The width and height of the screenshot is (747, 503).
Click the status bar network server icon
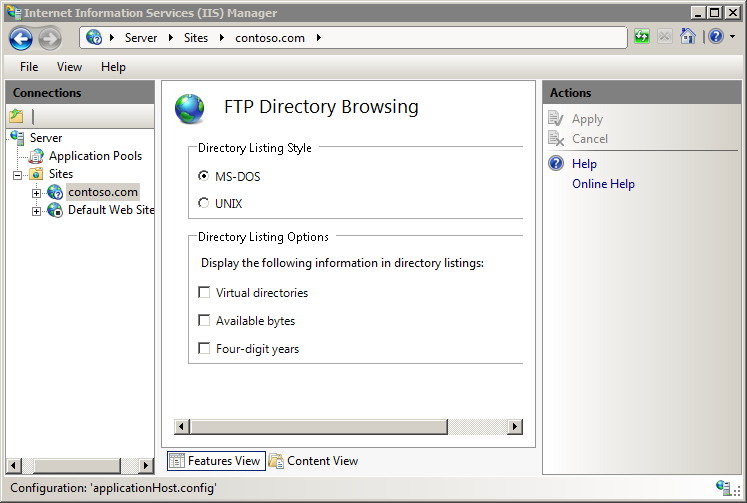click(723, 487)
